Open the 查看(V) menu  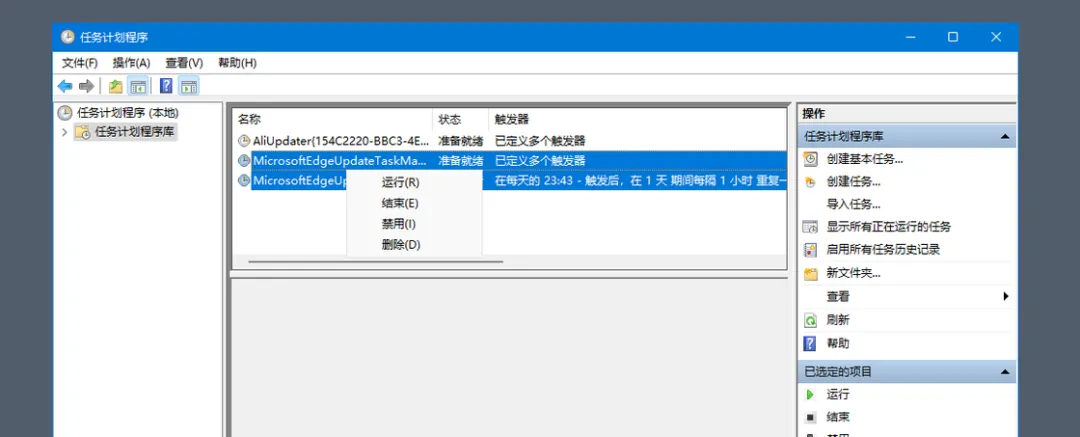[x=184, y=63]
